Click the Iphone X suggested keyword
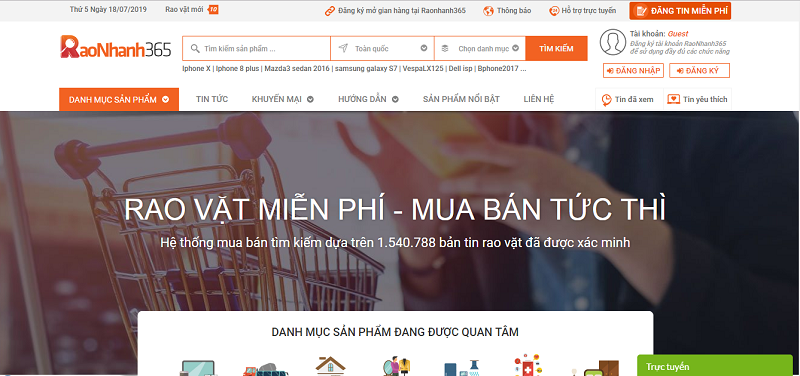Image resolution: width=800 pixels, height=376 pixels. click(196, 68)
